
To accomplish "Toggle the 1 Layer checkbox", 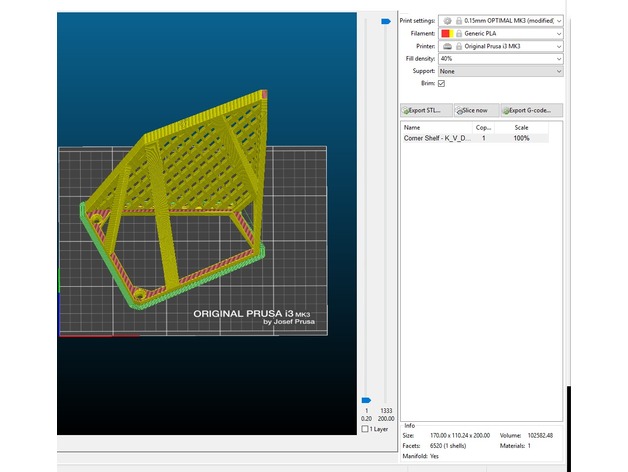I will (365, 429).
